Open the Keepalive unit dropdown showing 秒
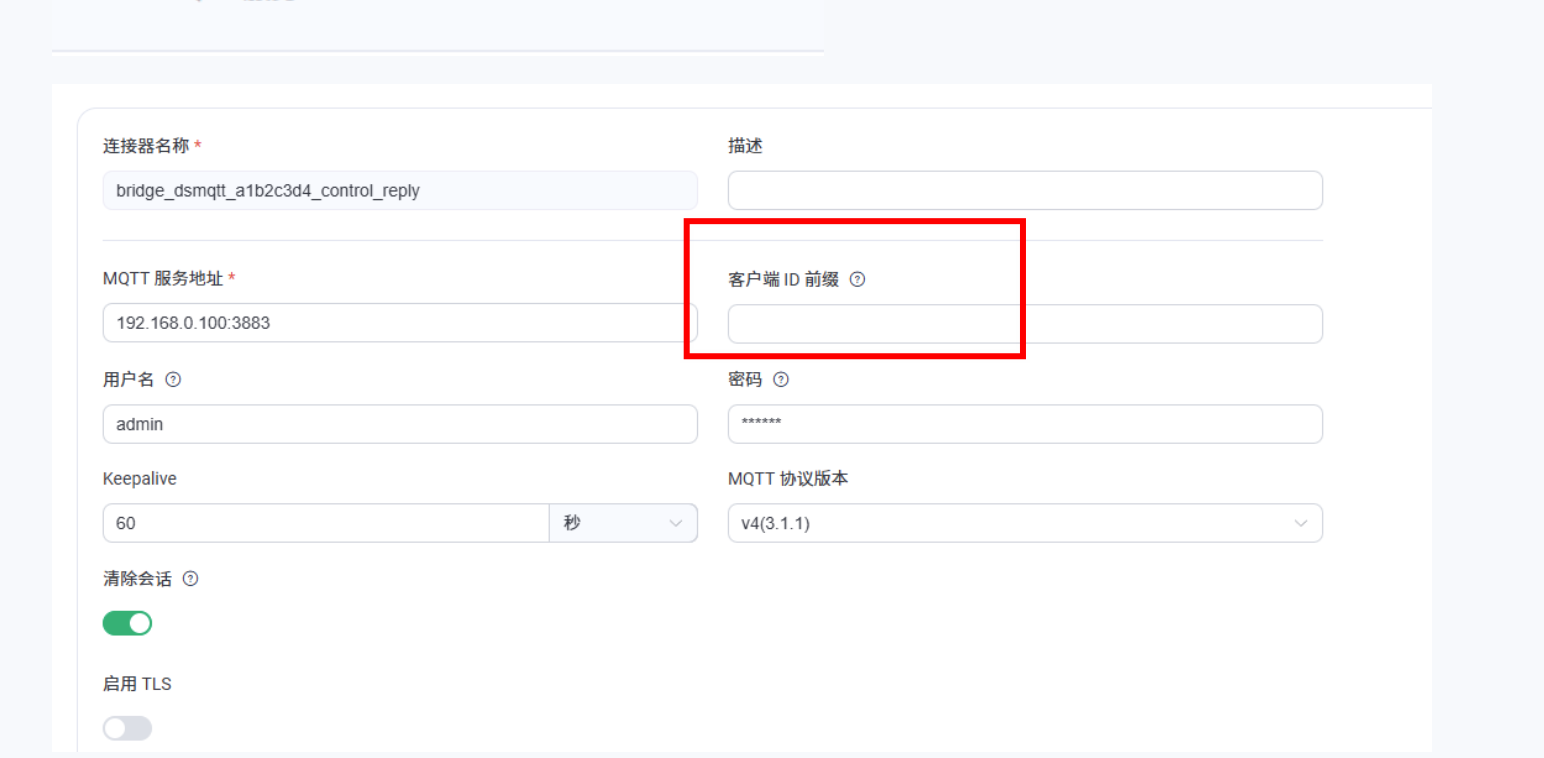 click(x=623, y=523)
